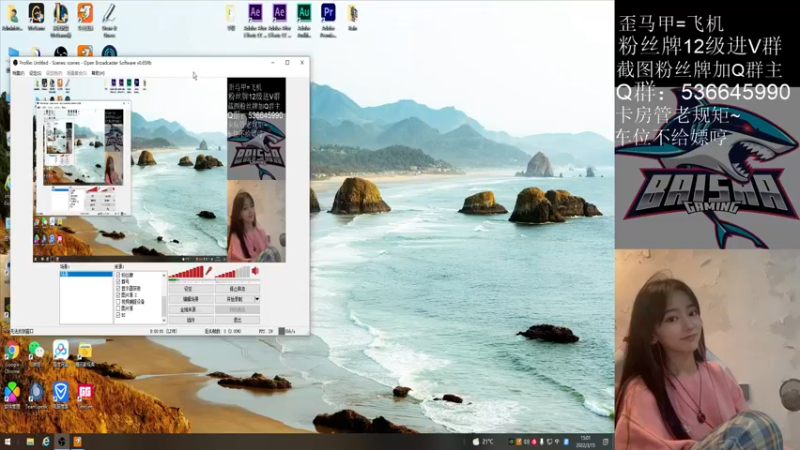Toggle the first checkbox in sources list

tap(118, 275)
